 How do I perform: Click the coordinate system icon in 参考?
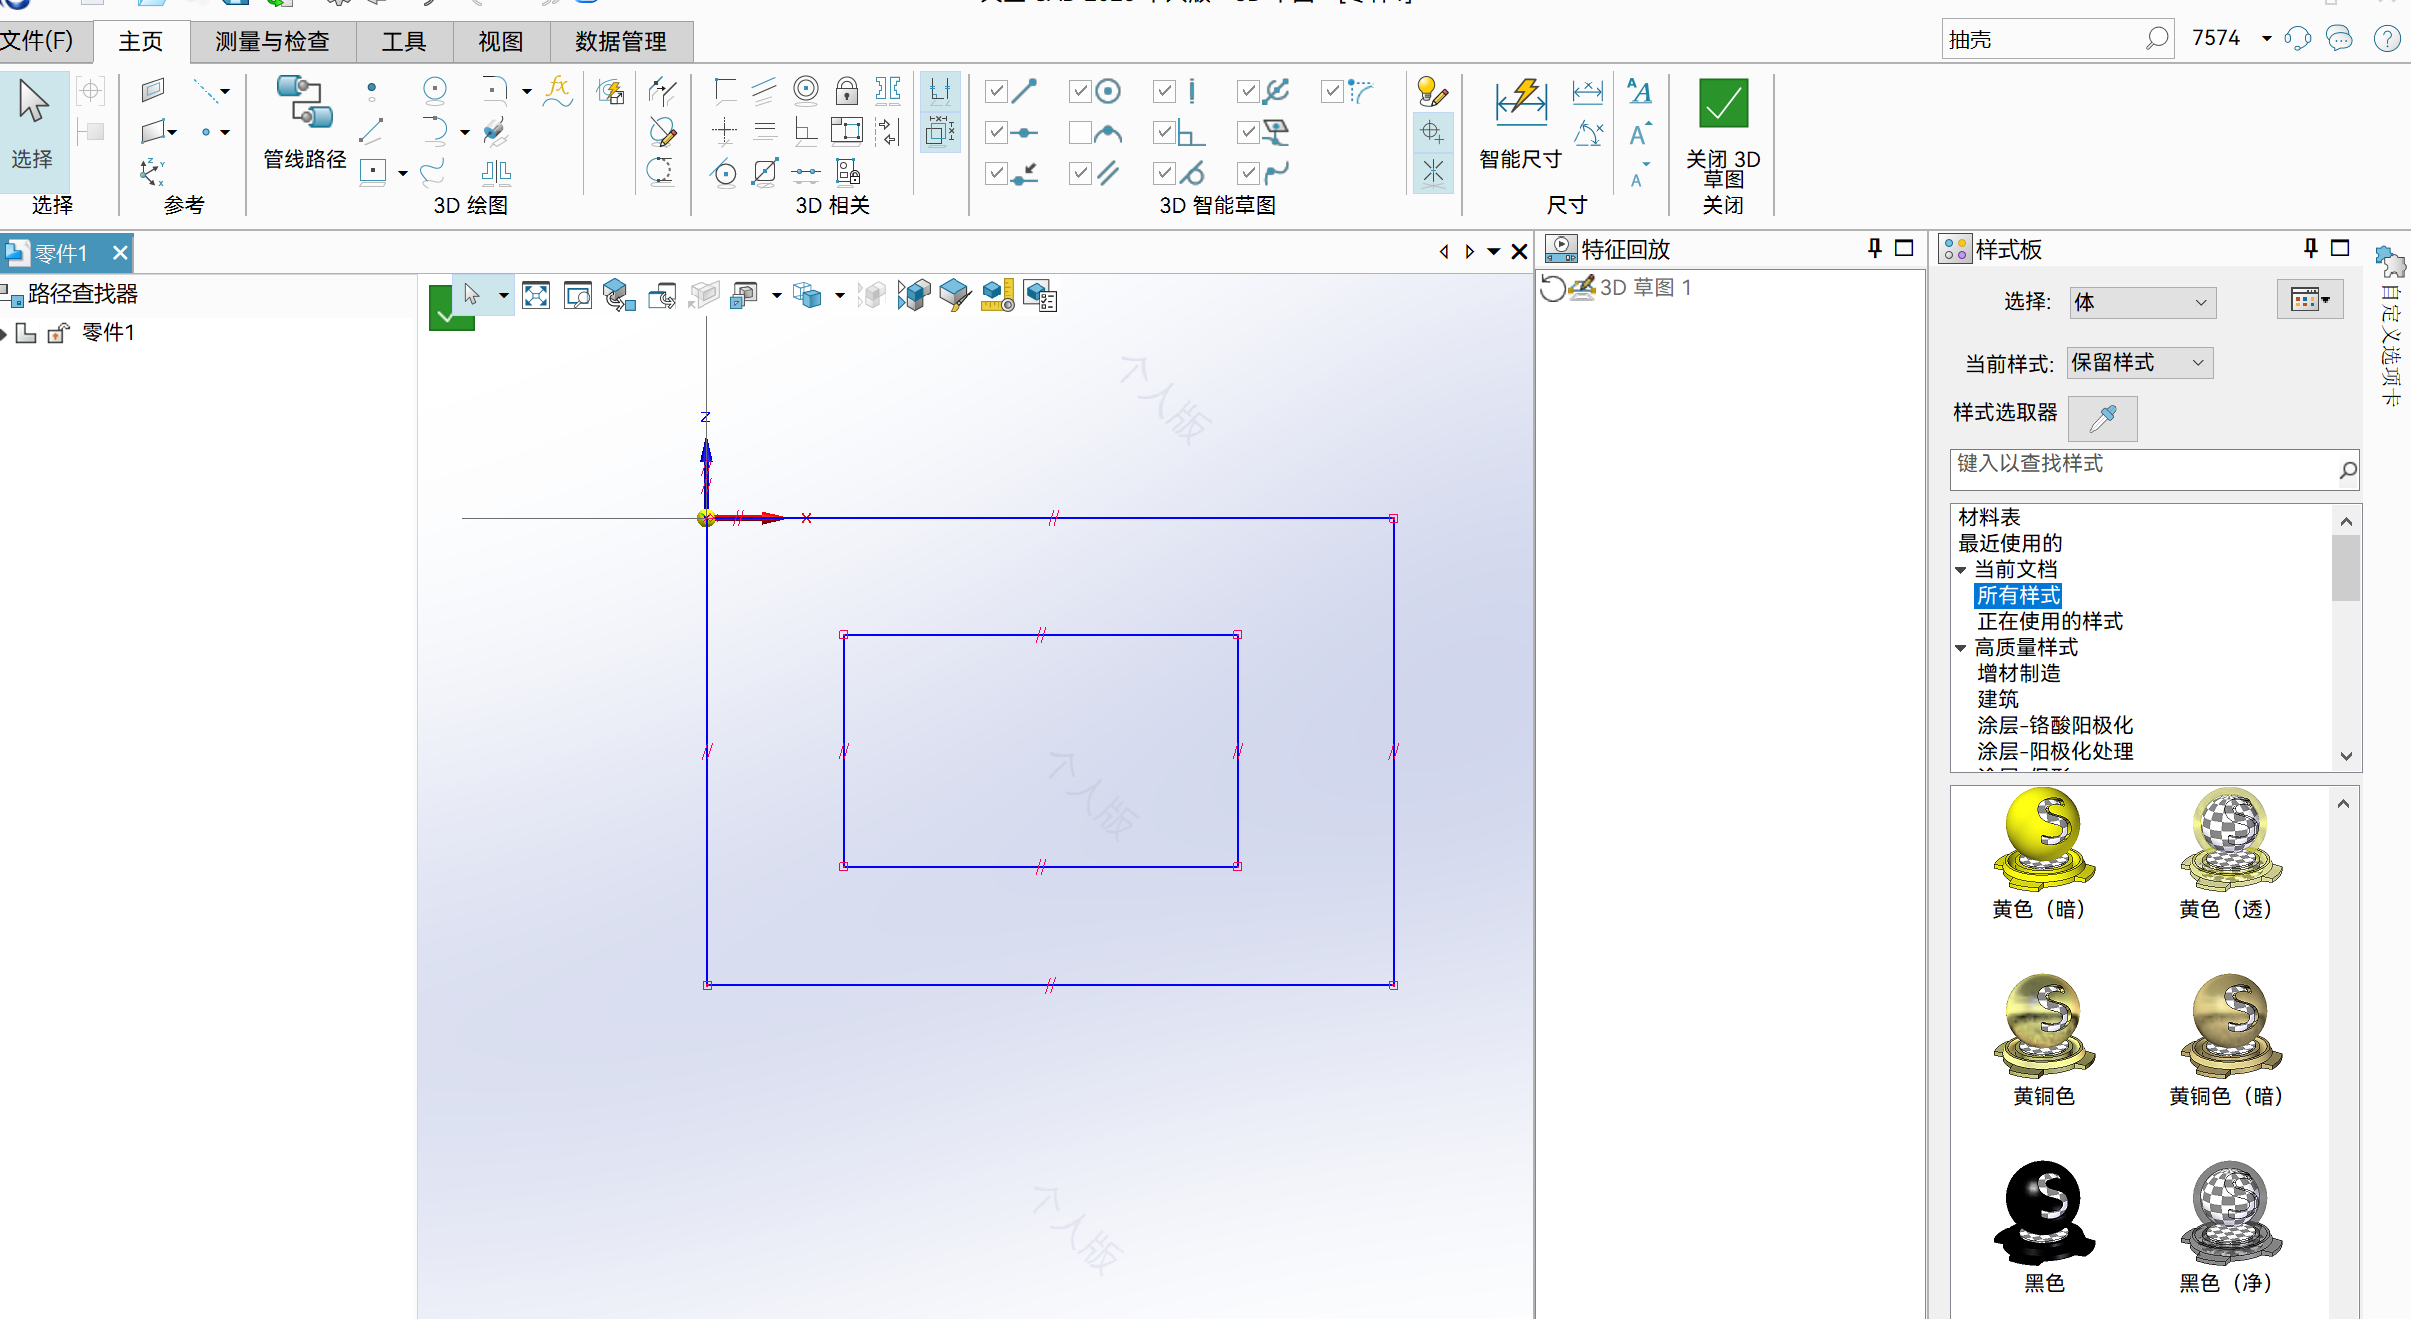point(152,172)
